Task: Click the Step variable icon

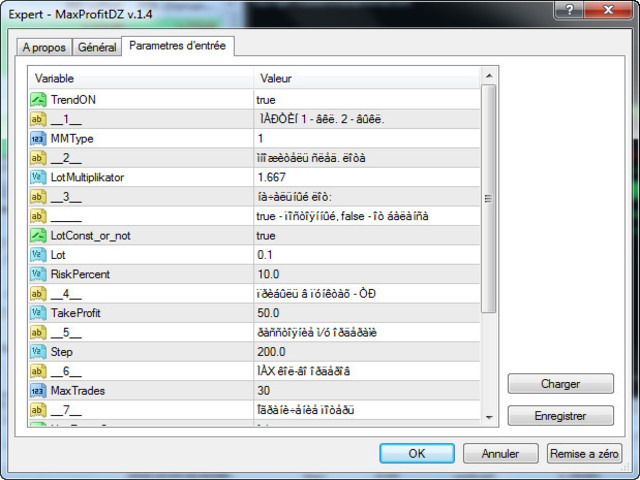Action: 38,352
